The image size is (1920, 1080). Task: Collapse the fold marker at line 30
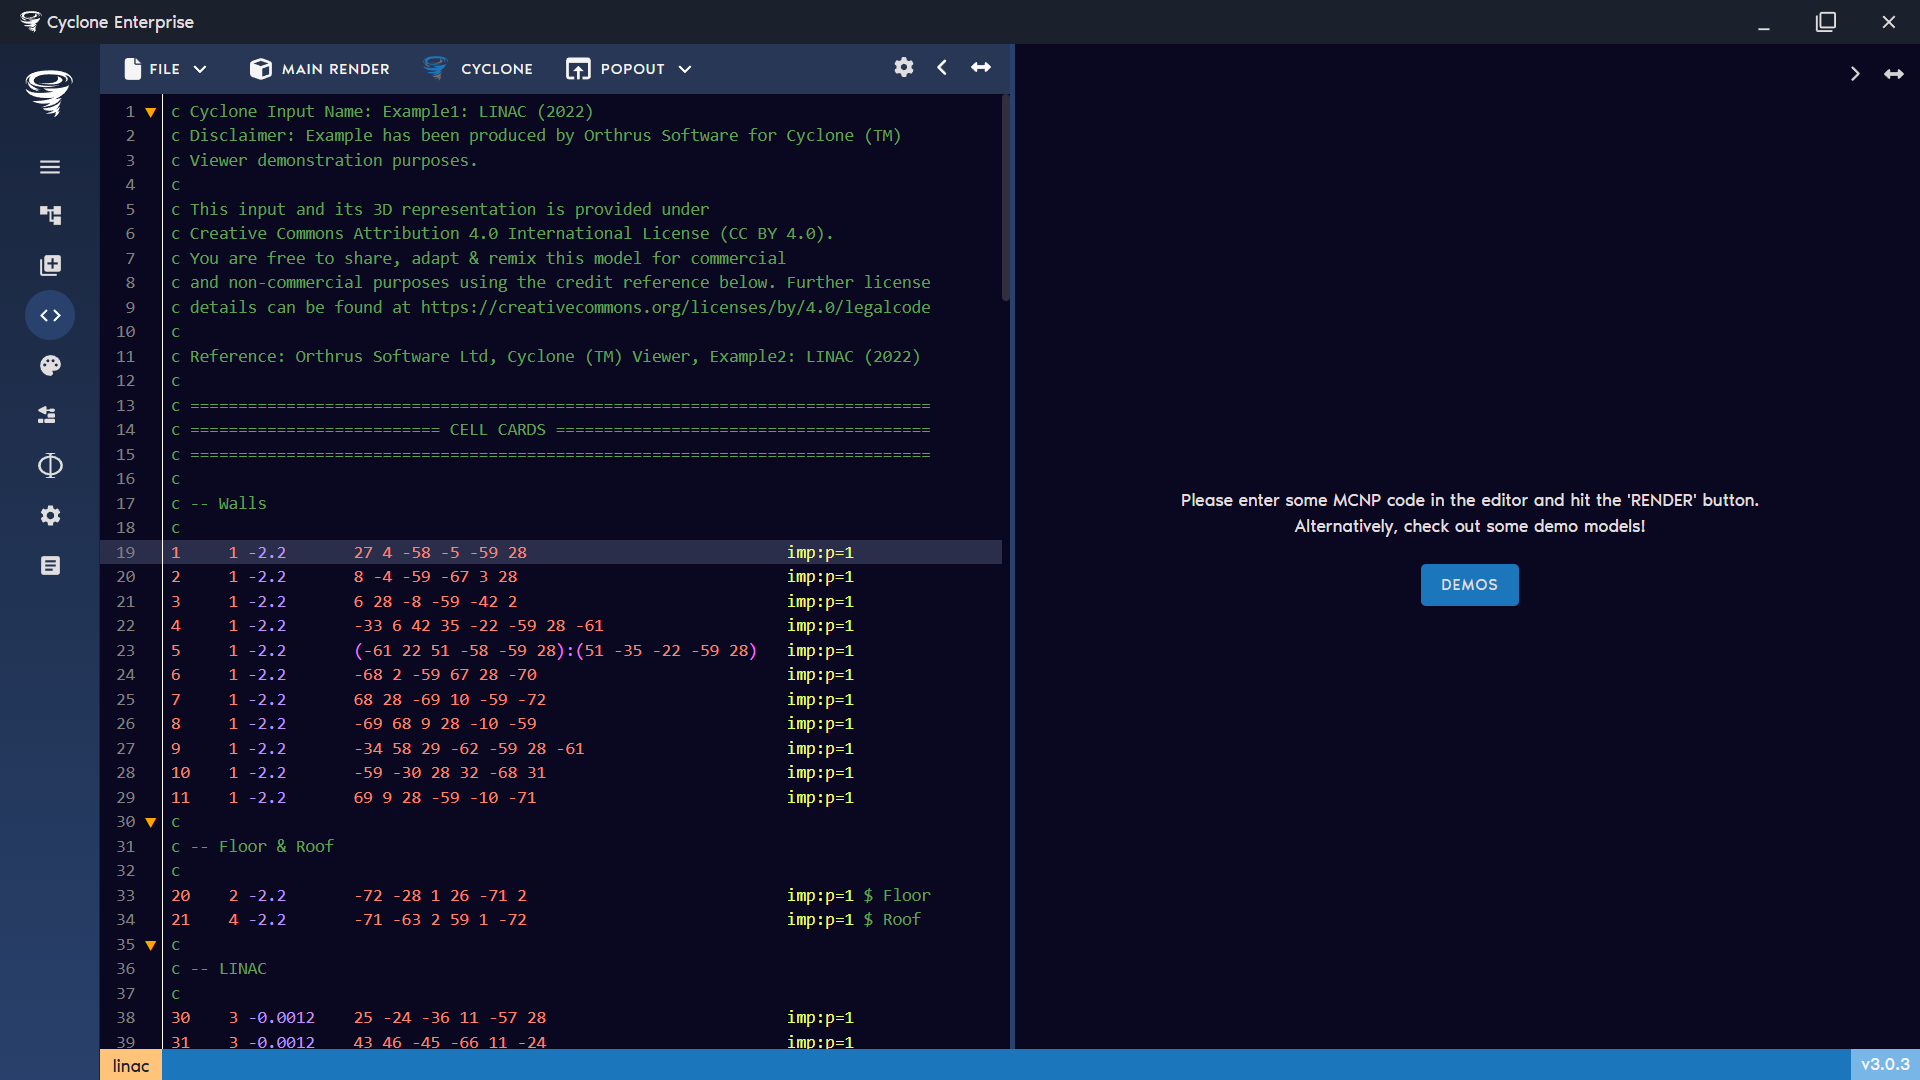[150, 822]
